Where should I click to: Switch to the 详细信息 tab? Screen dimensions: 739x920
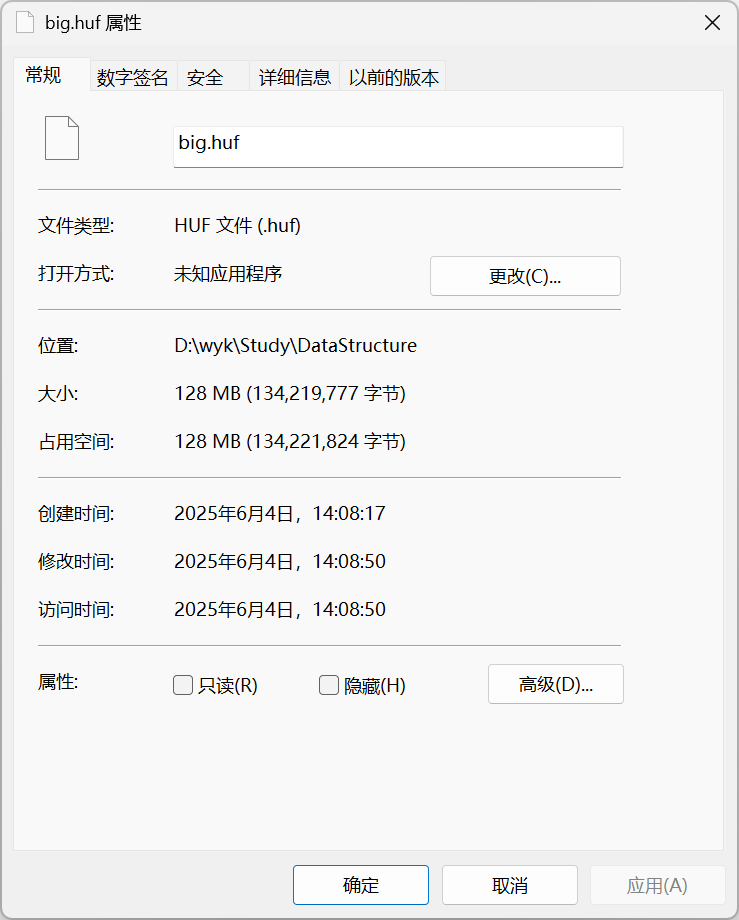295,77
